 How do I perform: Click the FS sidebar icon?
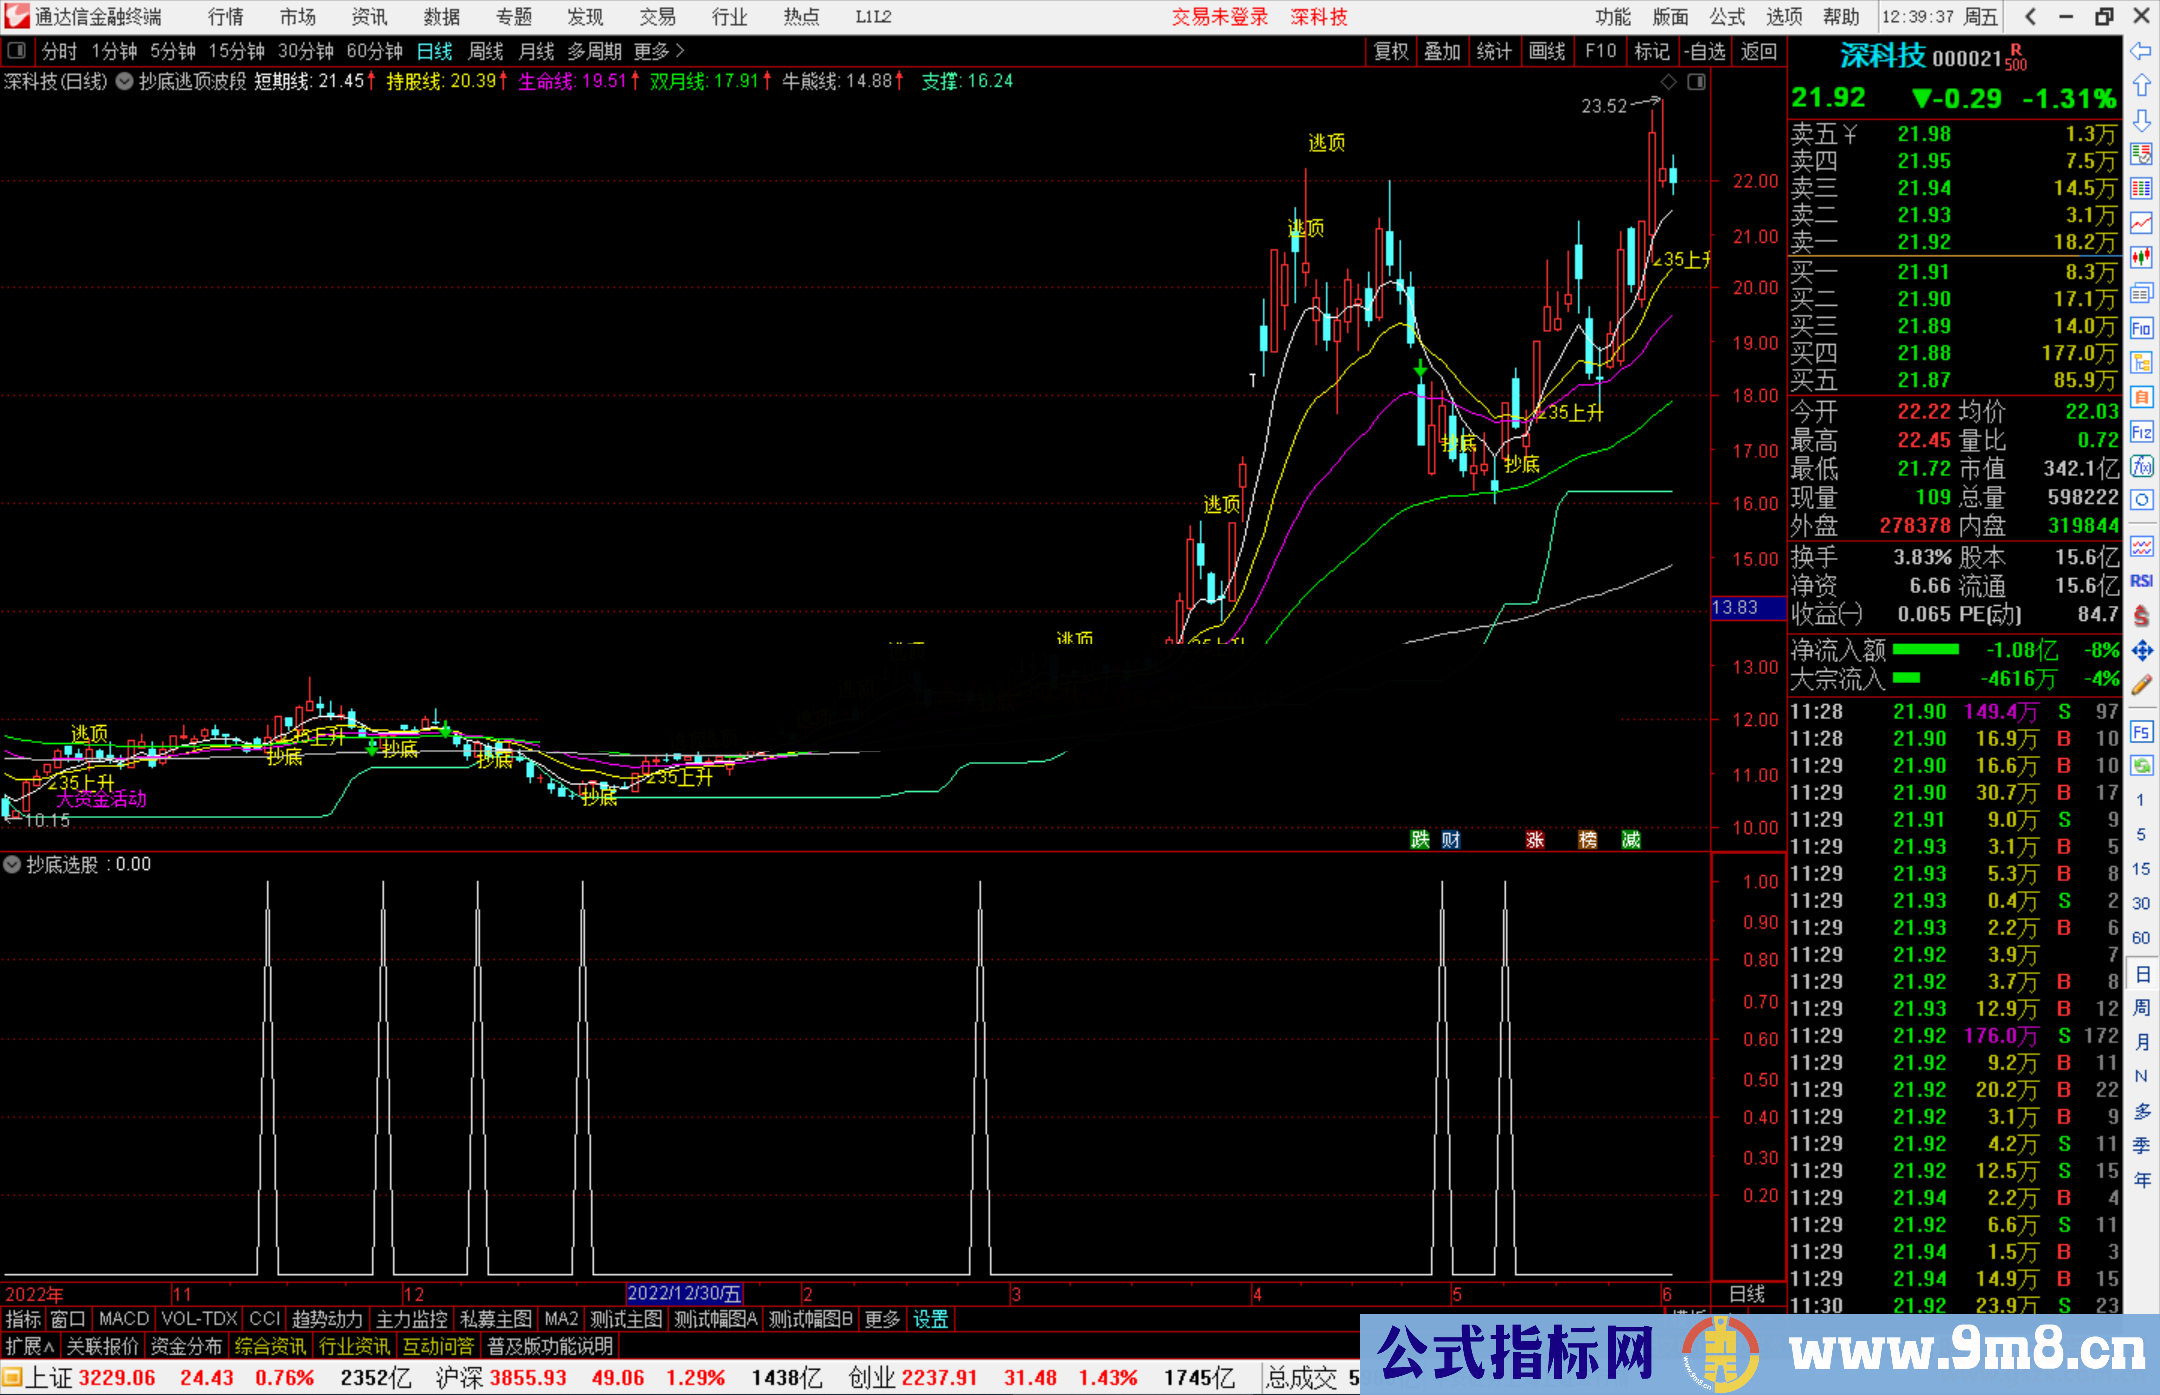click(x=2140, y=731)
